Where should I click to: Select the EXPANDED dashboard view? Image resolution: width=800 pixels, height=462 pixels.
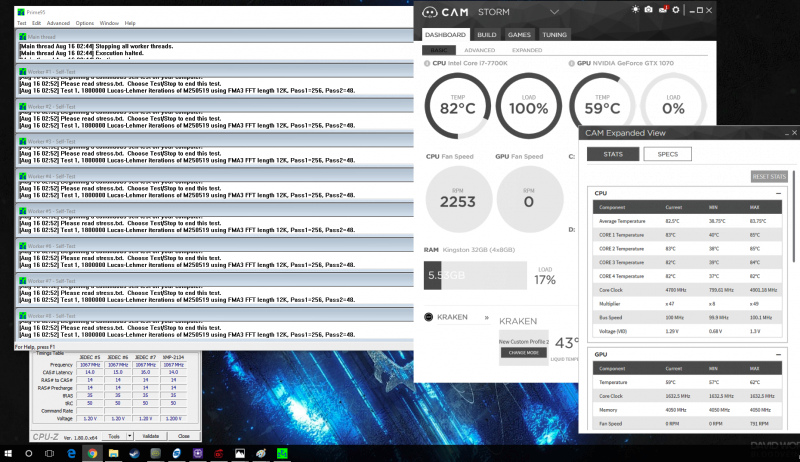pyautogui.click(x=527, y=50)
